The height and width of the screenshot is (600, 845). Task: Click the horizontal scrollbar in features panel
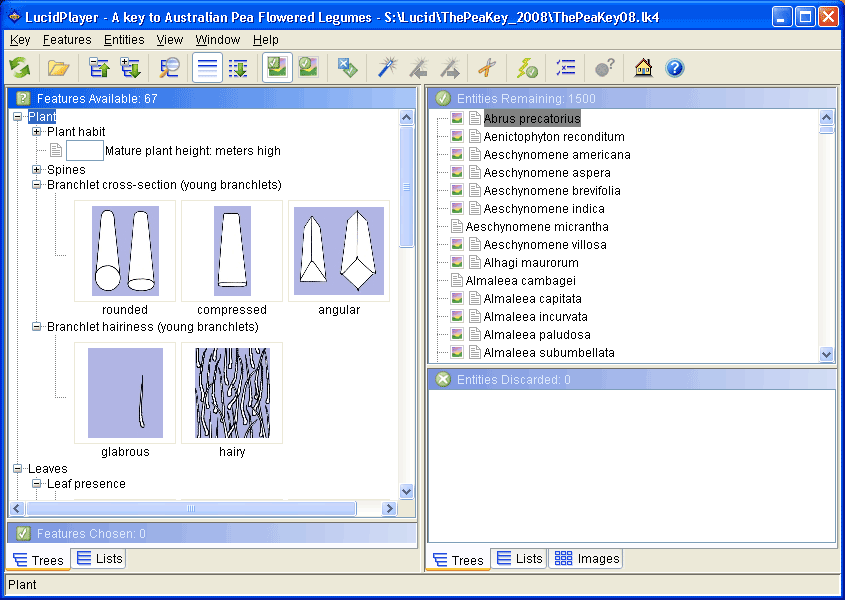(x=190, y=509)
